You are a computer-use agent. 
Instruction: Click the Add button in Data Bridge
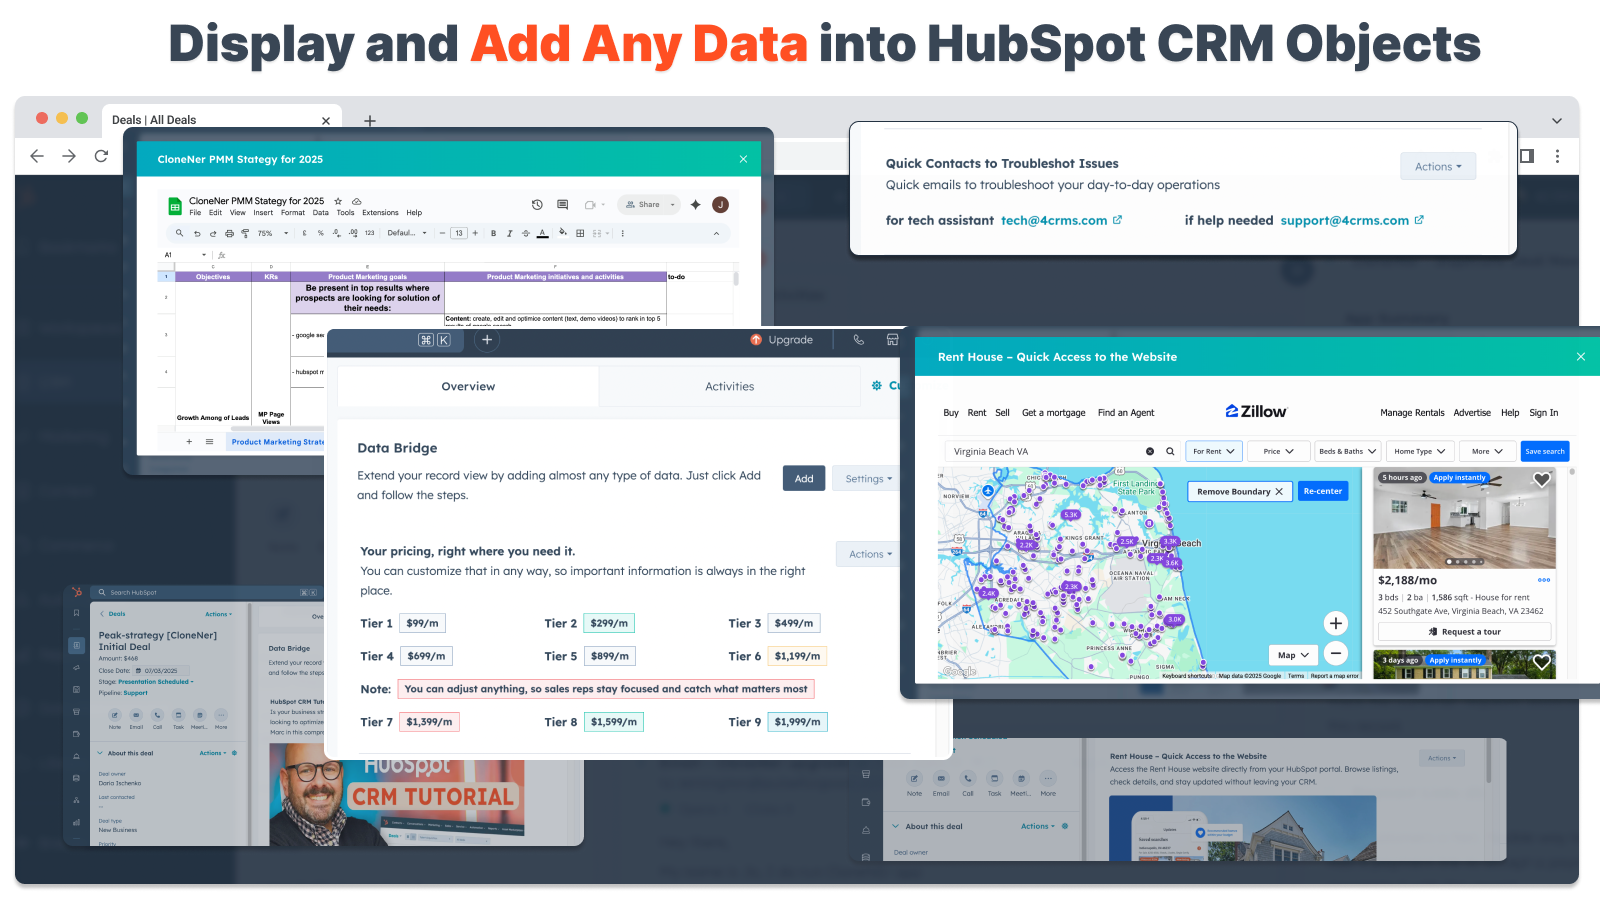tap(803, 478)
